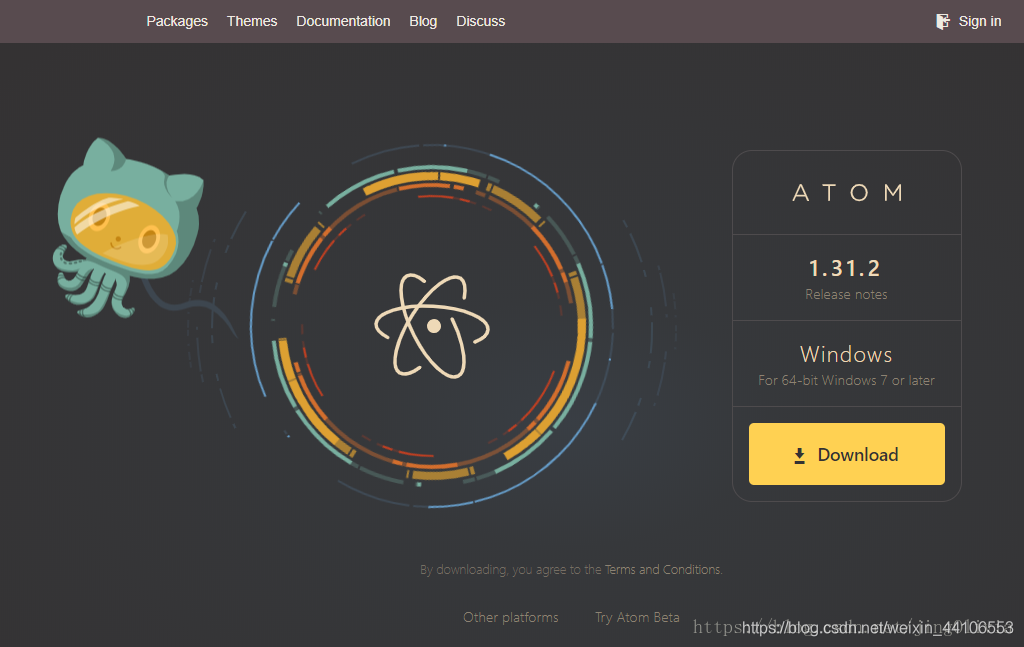
Task: Click the sign-in door icon
Action: 942,22
